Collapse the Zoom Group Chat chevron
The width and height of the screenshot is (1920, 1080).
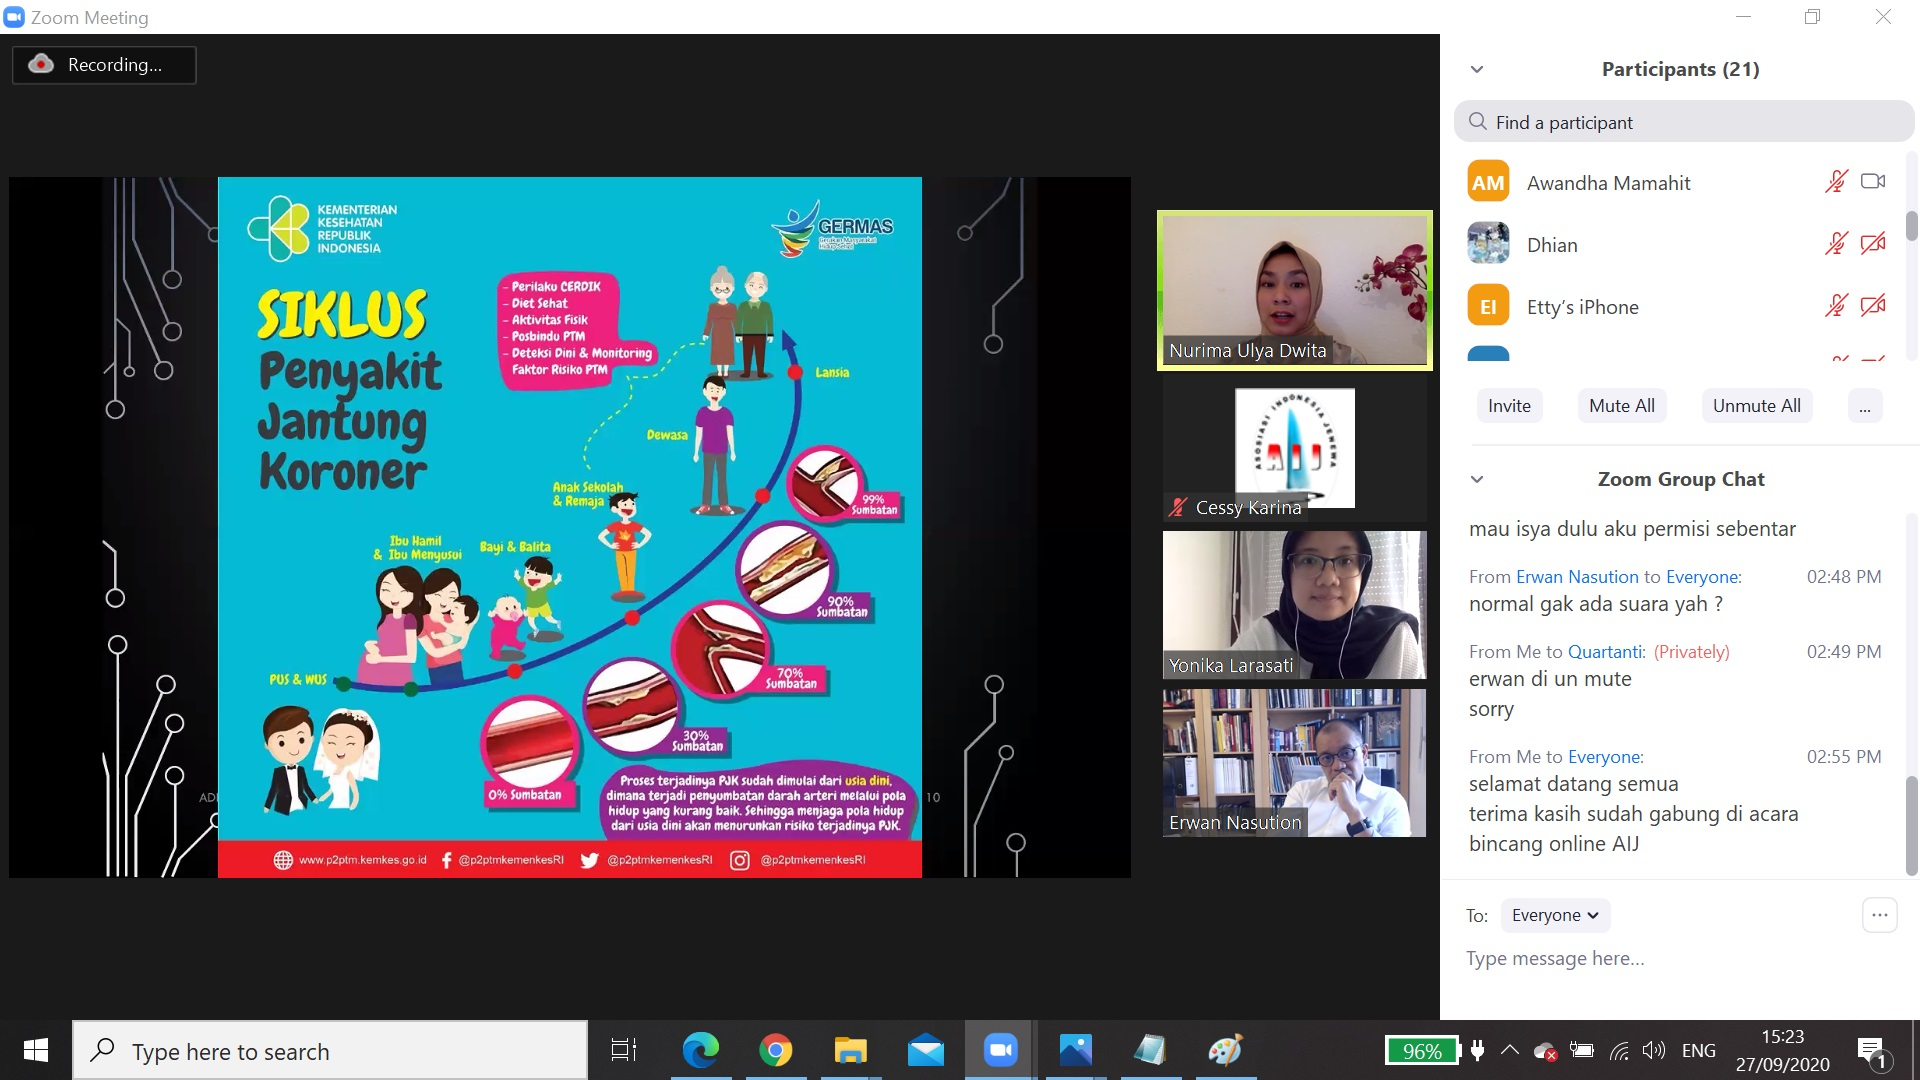(x=1477, y=479)
